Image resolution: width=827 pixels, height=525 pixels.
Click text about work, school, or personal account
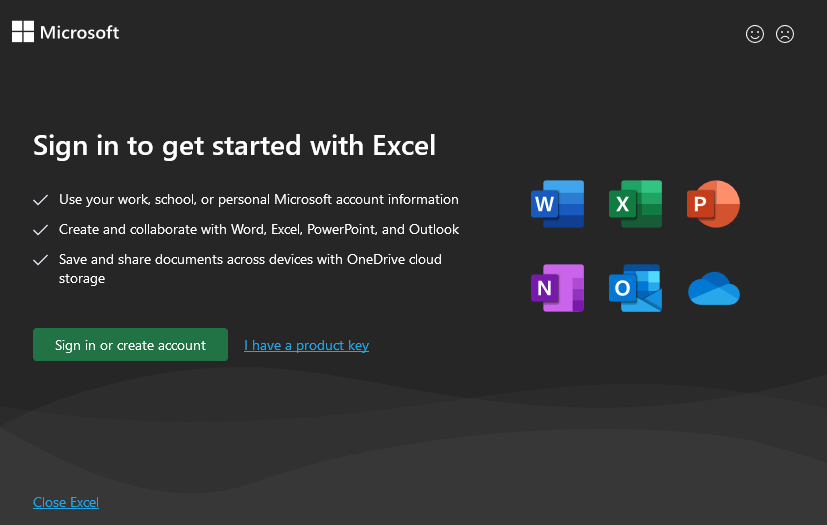pyautogui.click(x=258, y=199)
